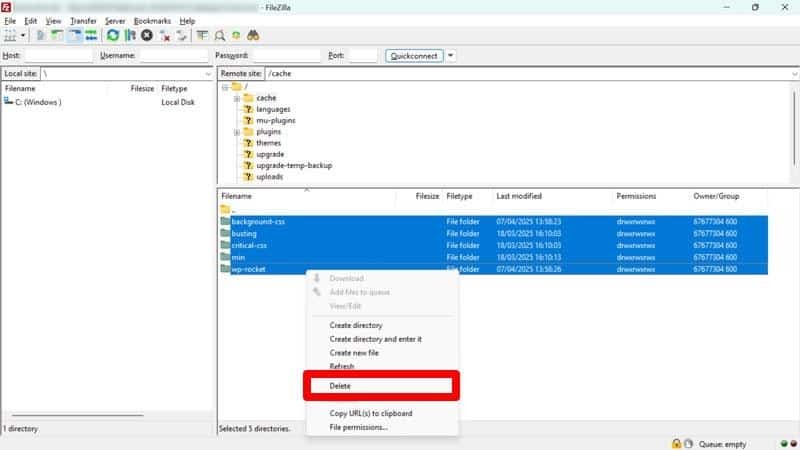Select C: (Windows) in local file list
Image resolution: width=800 pixels, height=450 pixels.
(38, 102)
